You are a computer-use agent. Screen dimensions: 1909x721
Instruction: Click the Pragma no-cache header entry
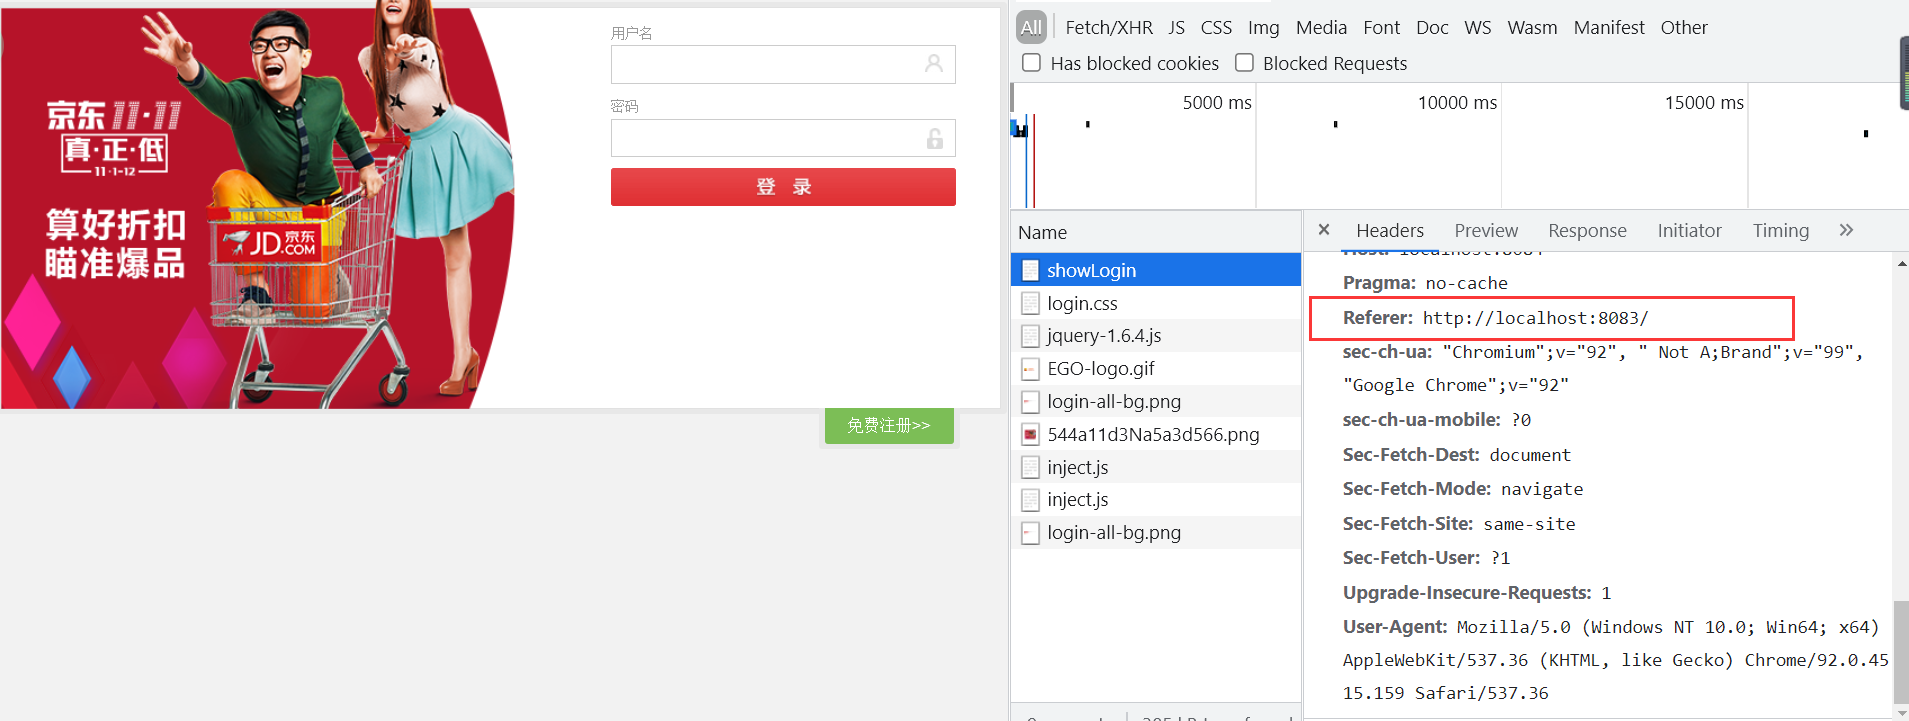(x=1425, y=283)
